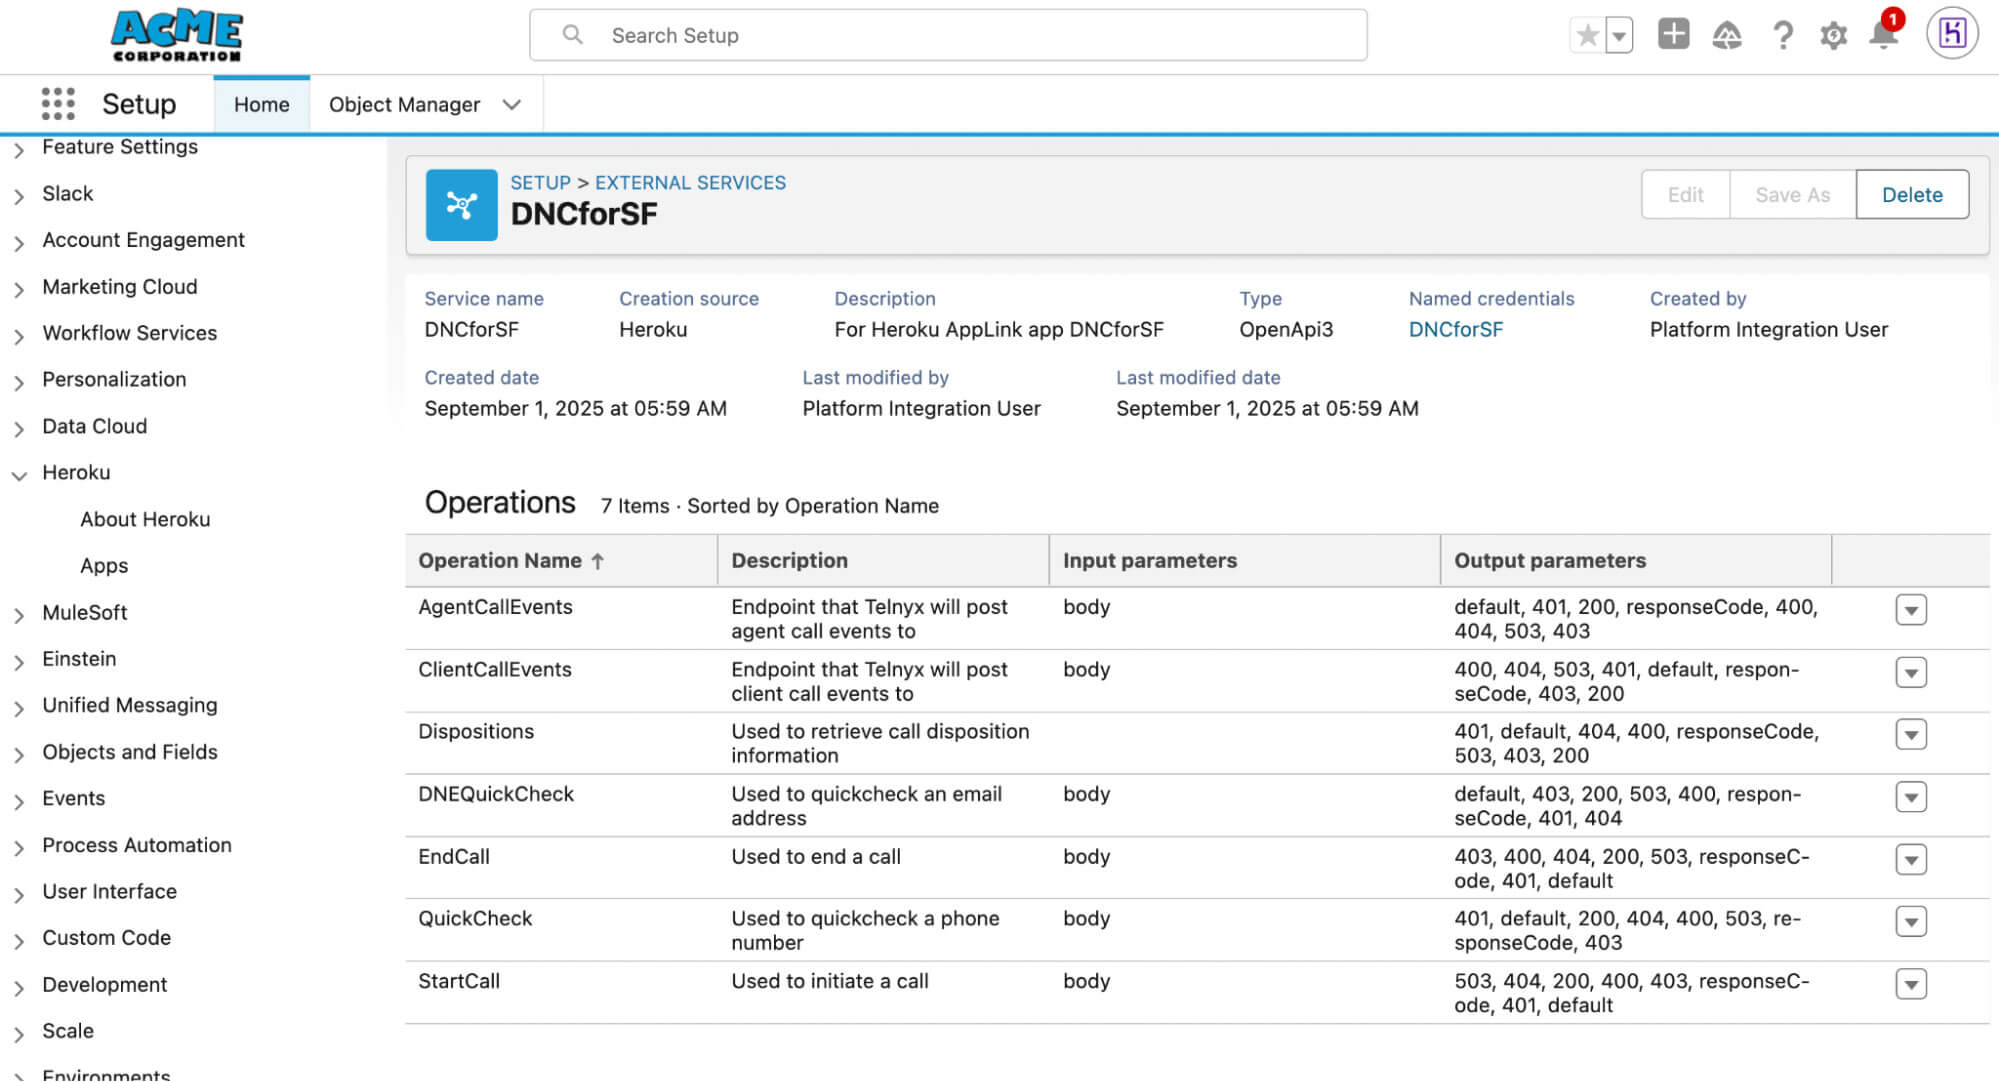Open the row actions menu for StartCall
The image size is (1999, 1082).
click(x=1911, y=984)
